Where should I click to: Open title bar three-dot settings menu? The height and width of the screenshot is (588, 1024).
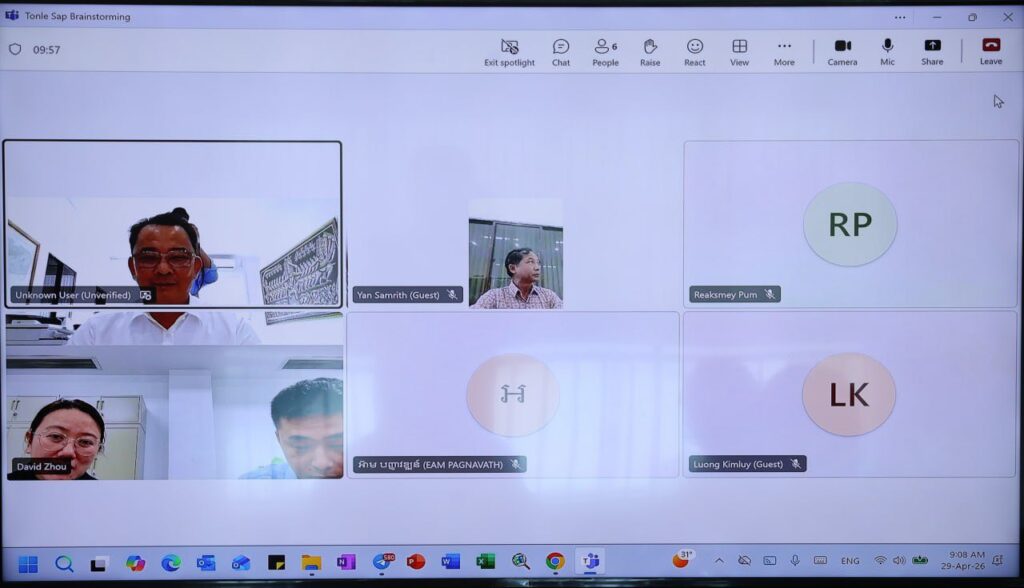[x=900, y=17]
